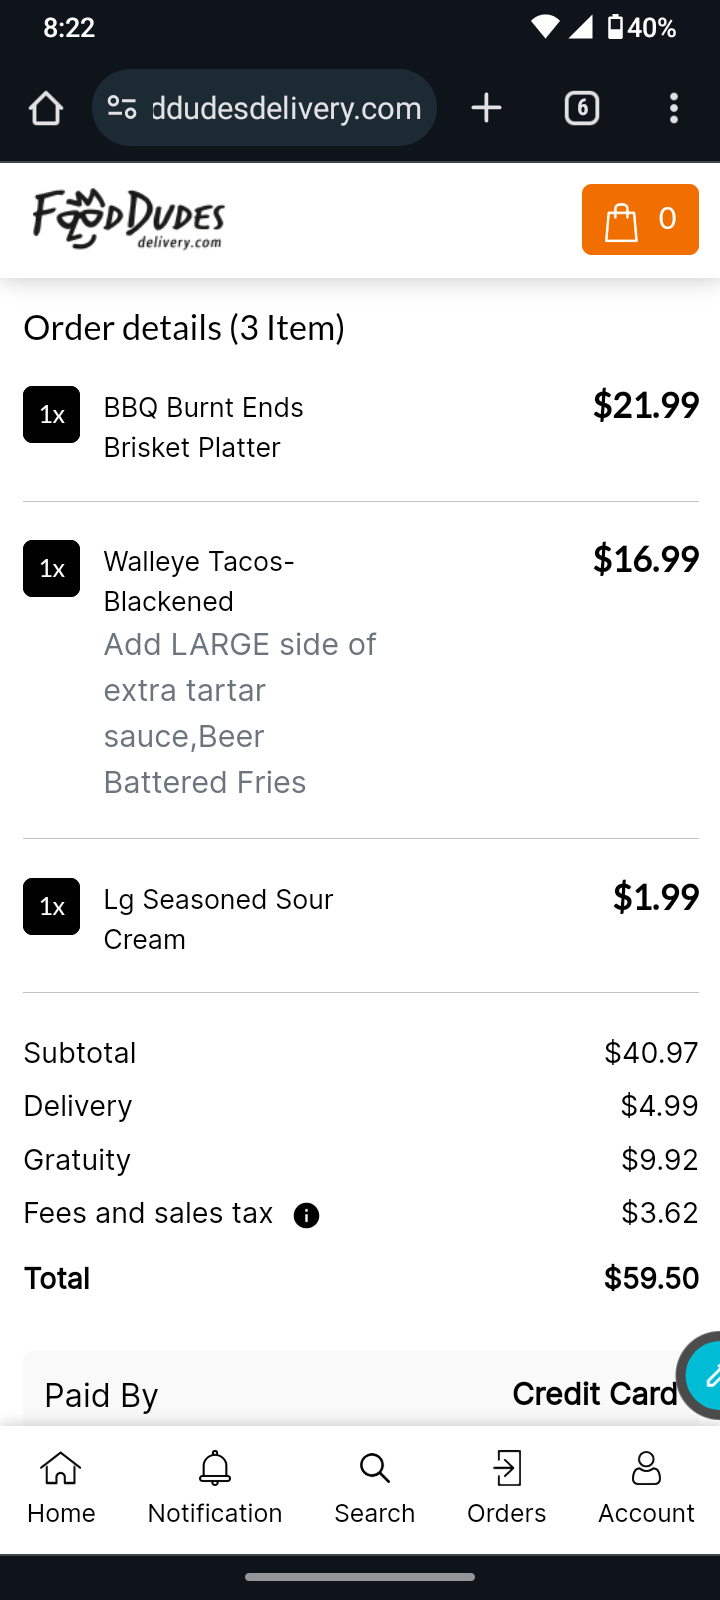Image resolution: width=720 pixels, height=1600 pixels.
Task: Open the browser three-dot menu
Action: click(674, 108)
